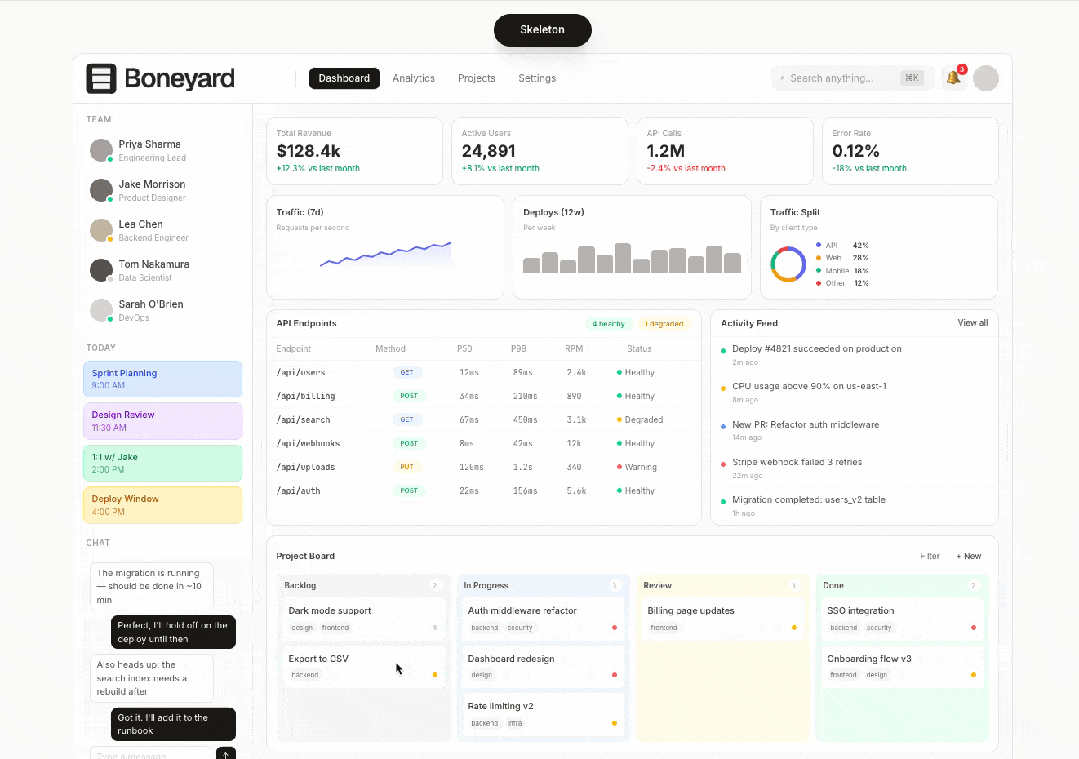Open the user profile avatar in header
This screenshot has width=1079, height=759.
(986, 78)
